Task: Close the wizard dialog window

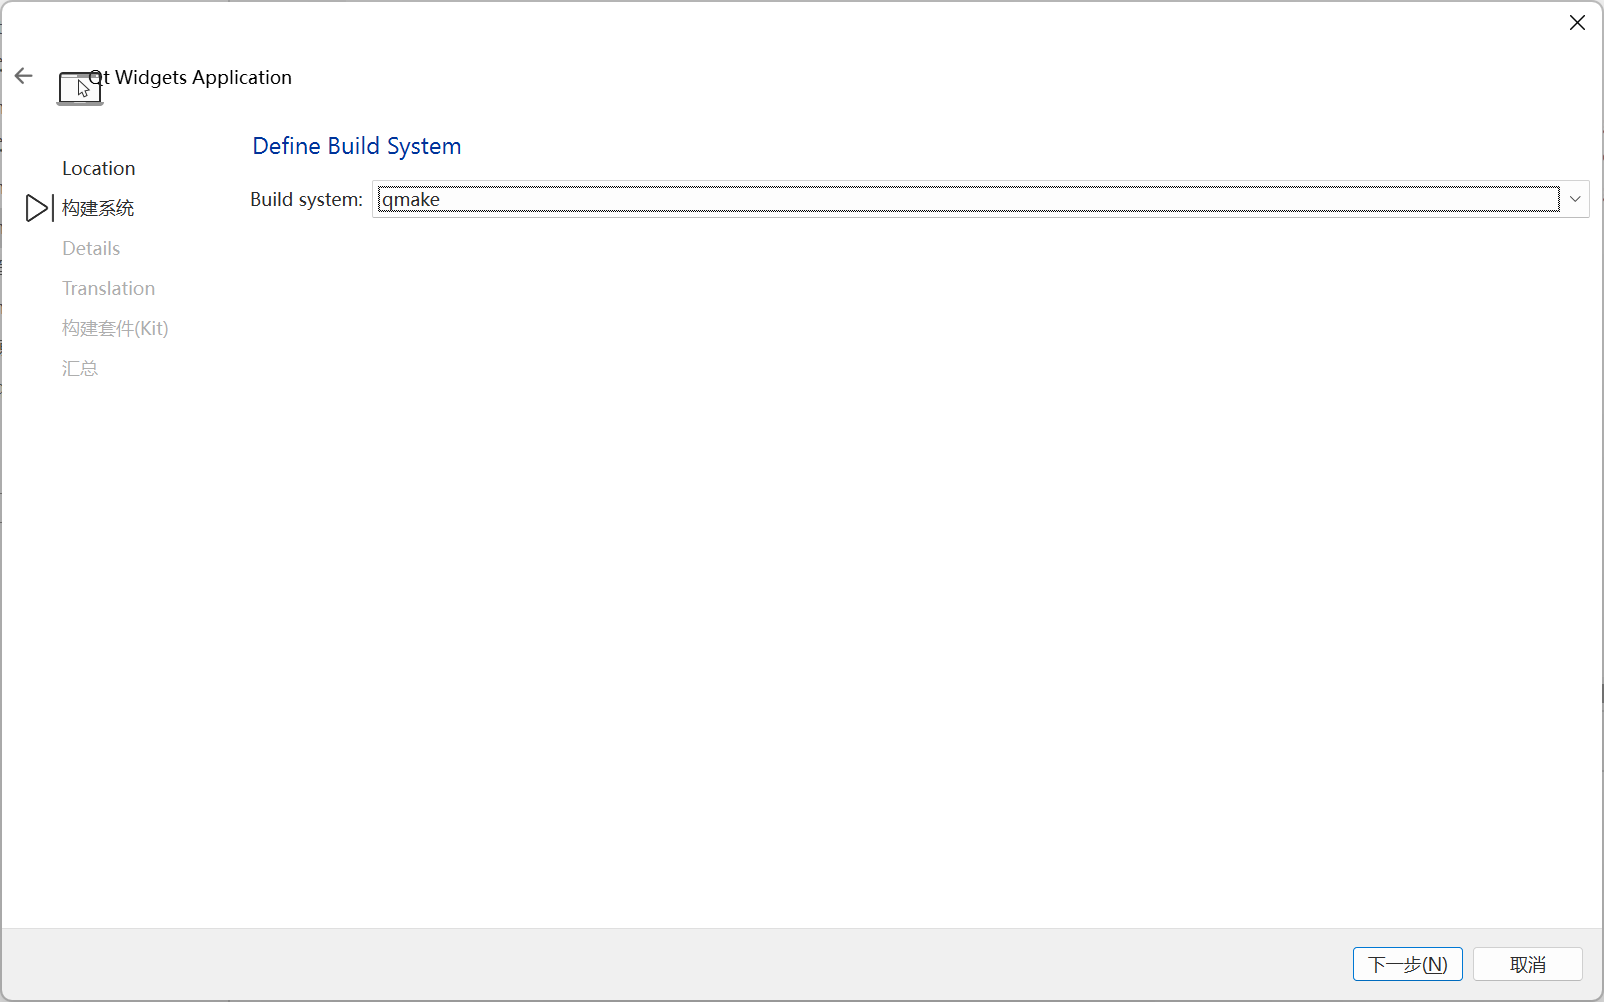Action: (1577, 23)
